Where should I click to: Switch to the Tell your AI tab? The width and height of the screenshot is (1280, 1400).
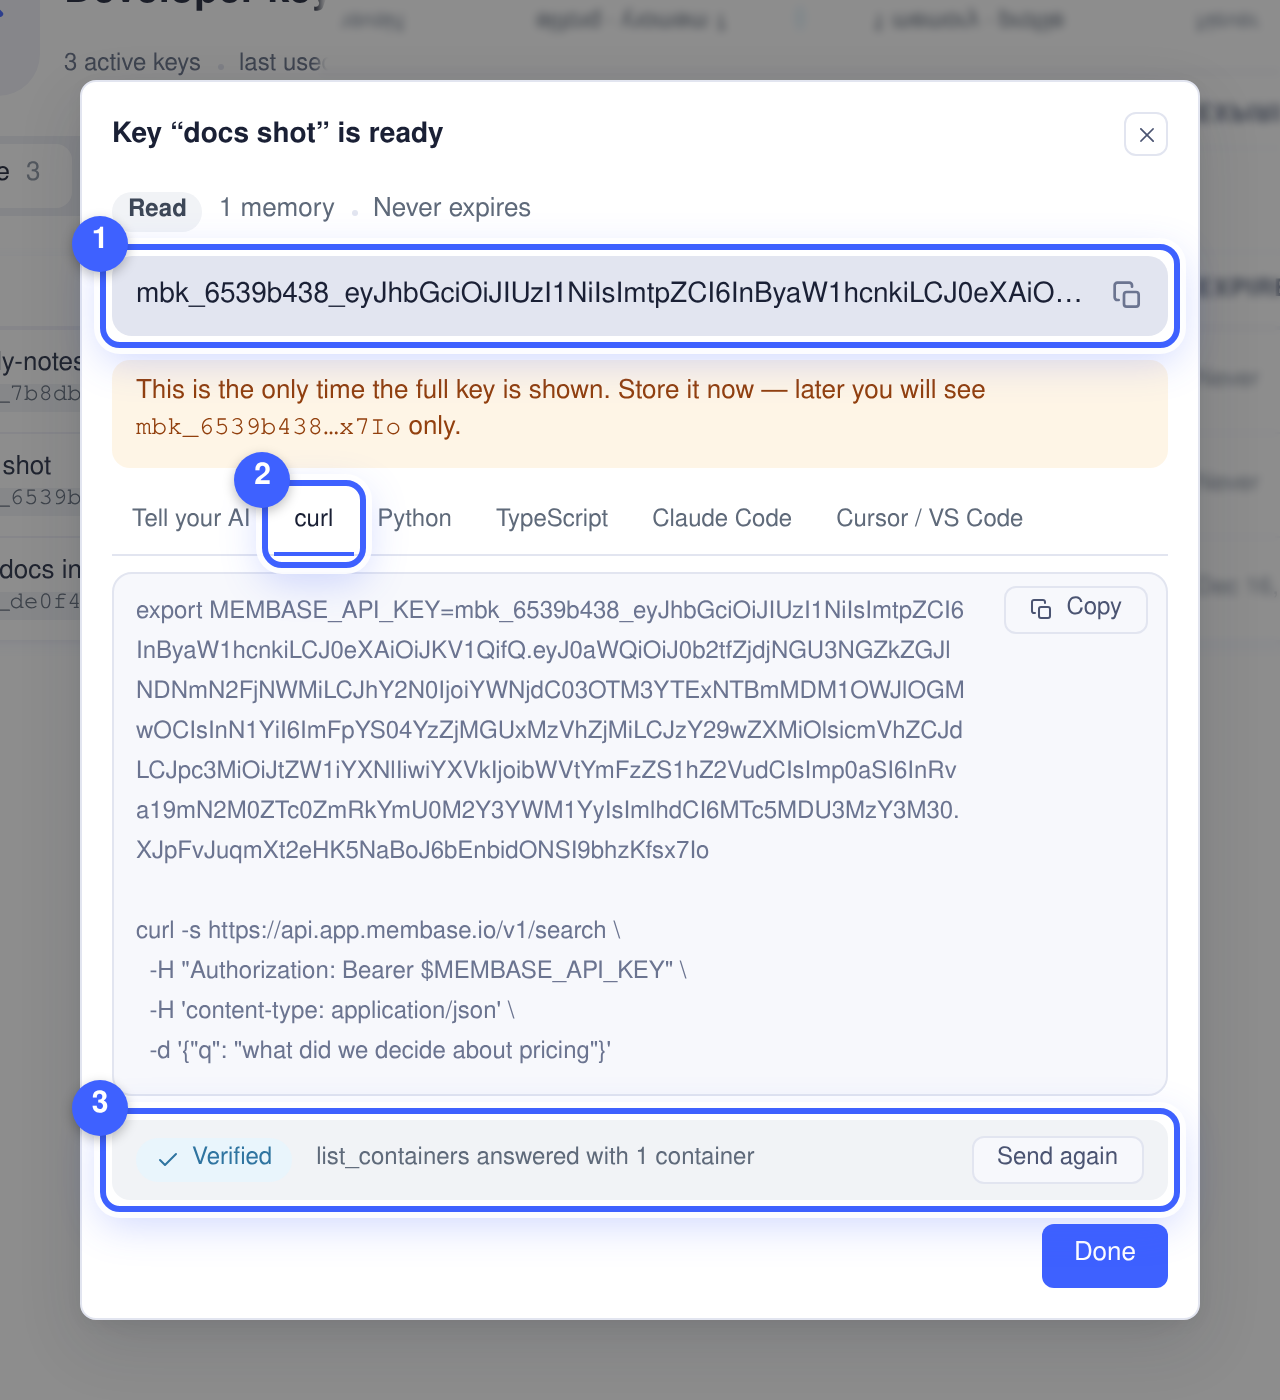(x=191, y=518)
